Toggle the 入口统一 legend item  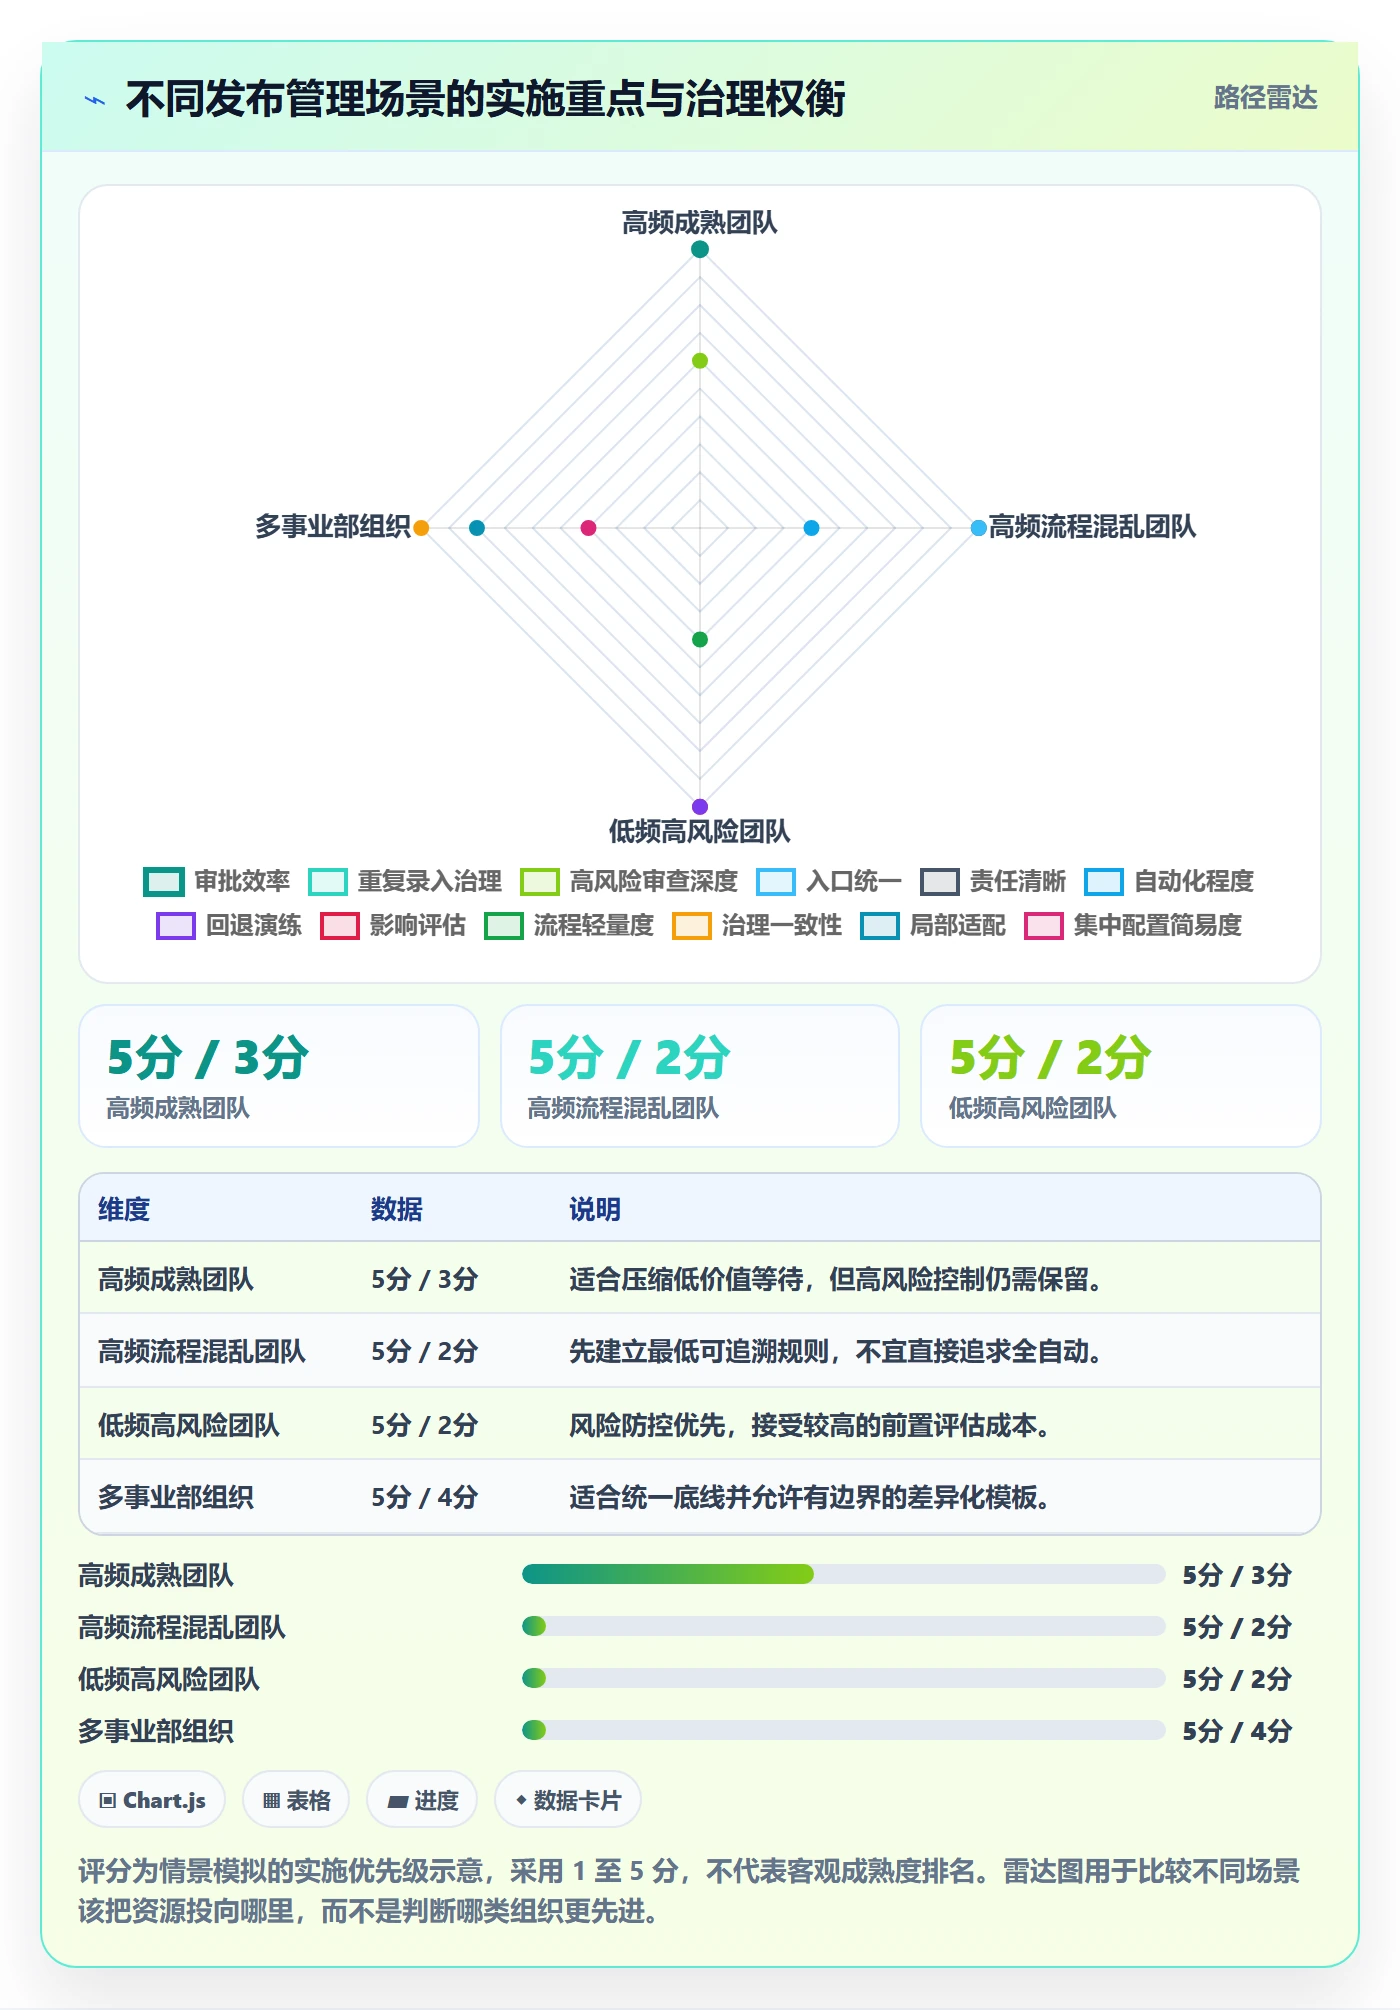[x=829, y=881]
